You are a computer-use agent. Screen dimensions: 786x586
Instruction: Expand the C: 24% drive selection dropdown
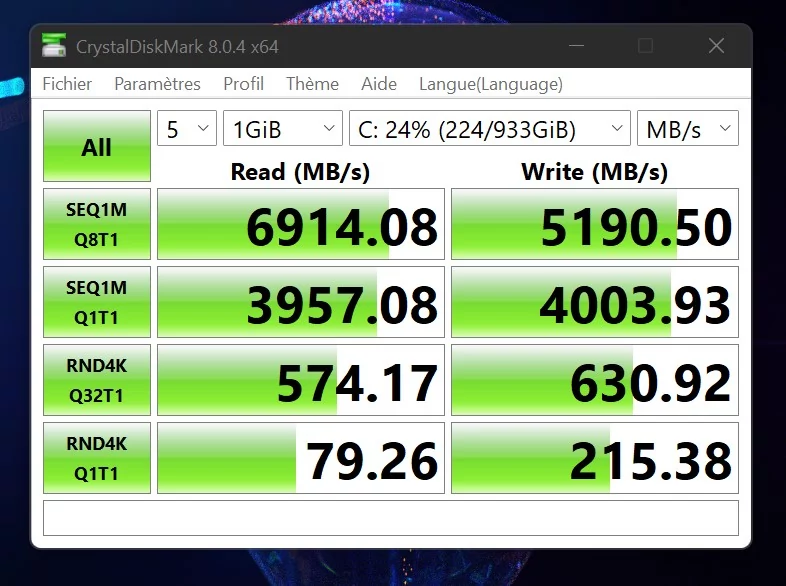pyautogui.click(x=490, y=128)
